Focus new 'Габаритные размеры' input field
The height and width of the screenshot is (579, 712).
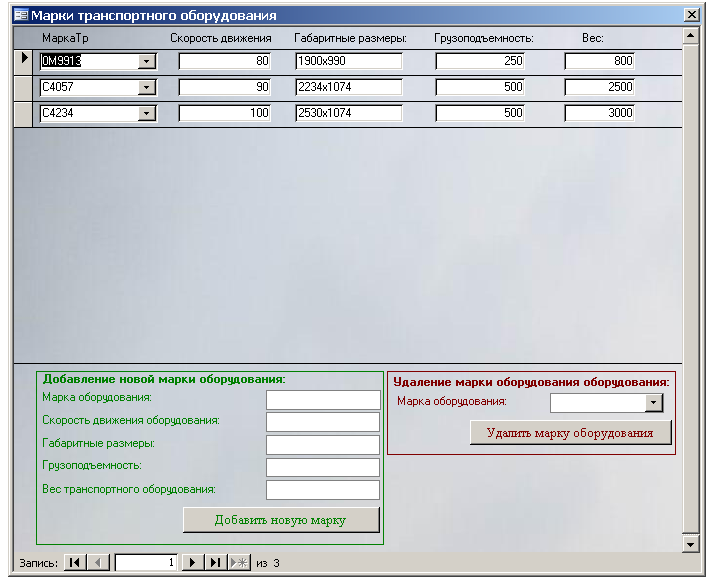point(323,445)
